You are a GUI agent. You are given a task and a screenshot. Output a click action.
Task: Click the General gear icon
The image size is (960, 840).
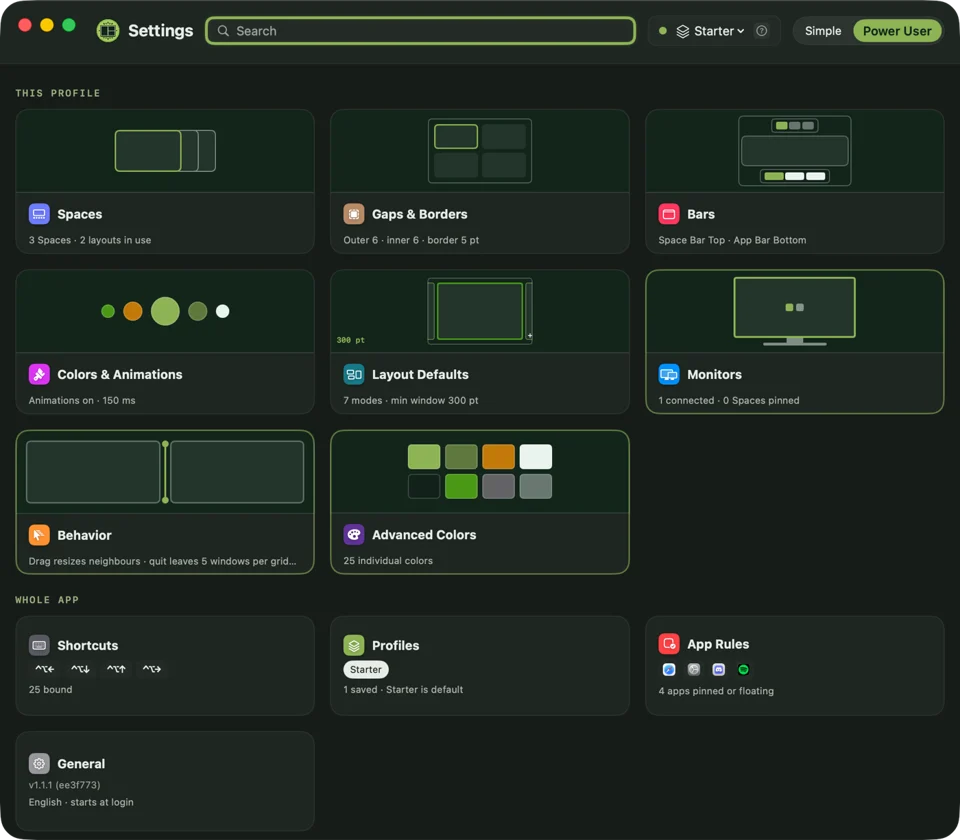[39, 763]
